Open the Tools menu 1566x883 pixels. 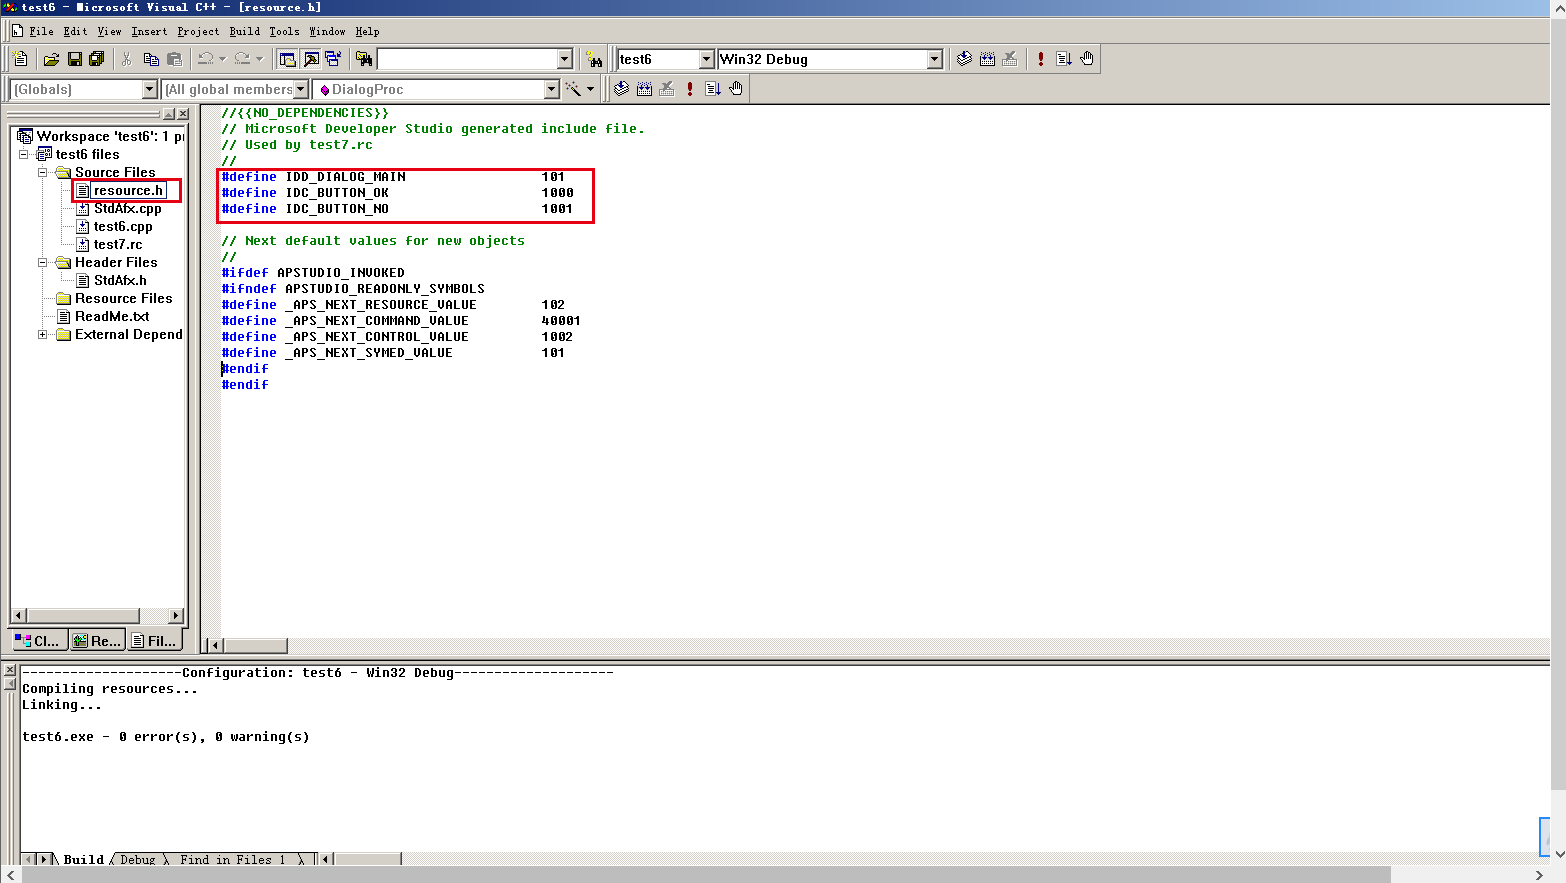[x=284, y=31]
